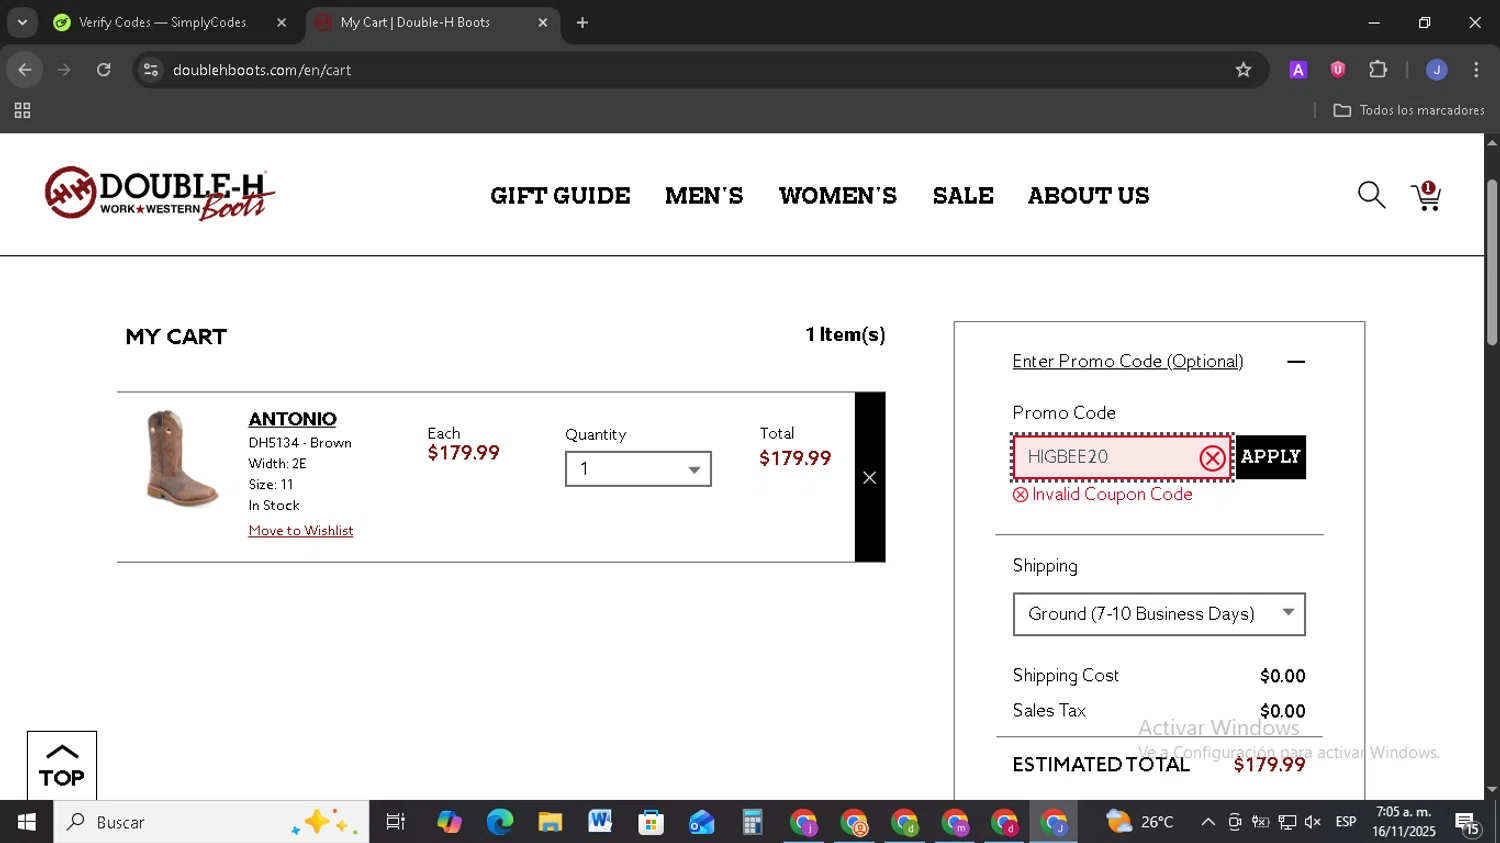Open File Explorer from taskbar
Viewport: 1500px width, 843px height.
click(550, 822)
